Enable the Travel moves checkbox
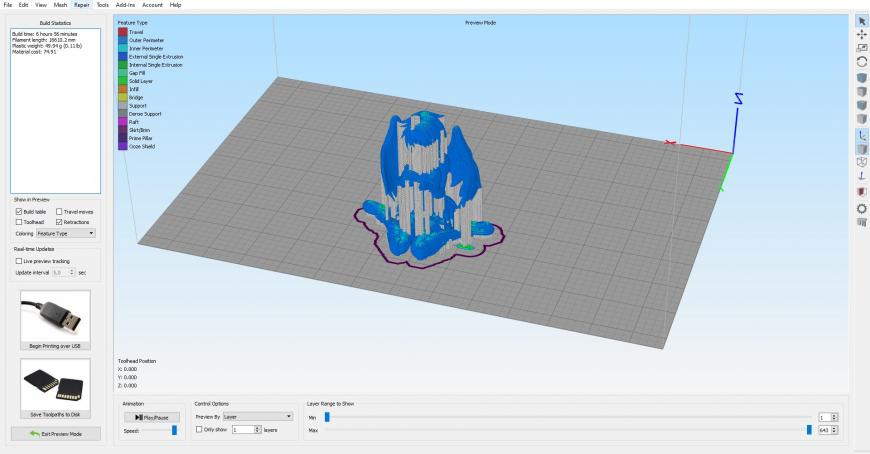The width and height of the screenshot is (870, 454). pos(59,211)
